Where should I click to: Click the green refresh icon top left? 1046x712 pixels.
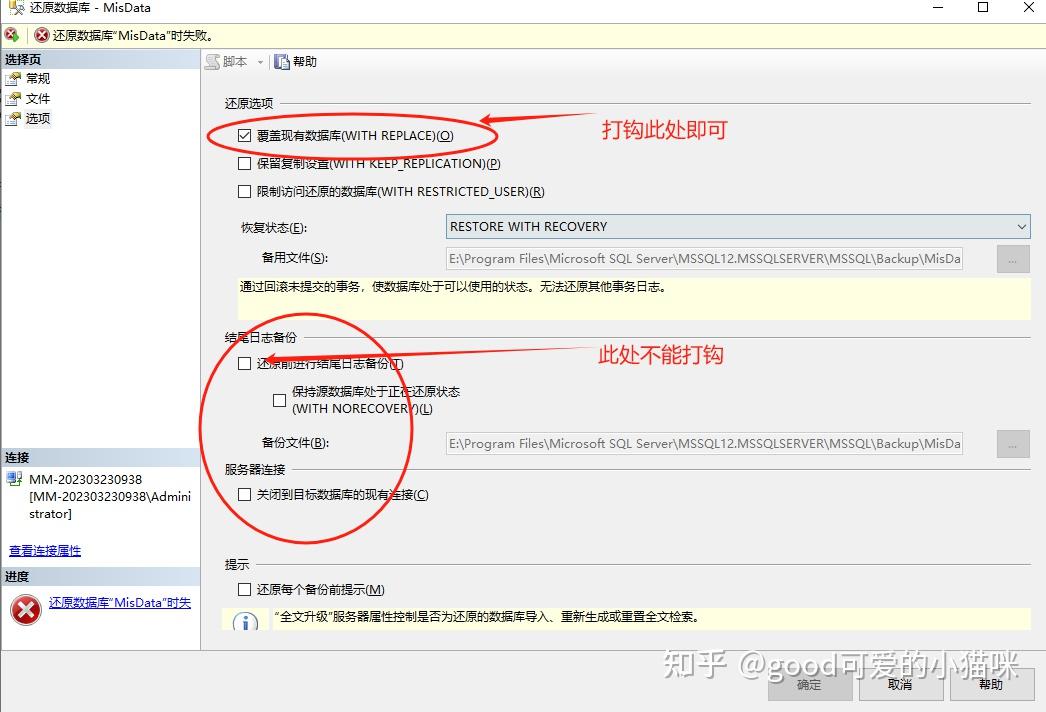click(11, 32)
